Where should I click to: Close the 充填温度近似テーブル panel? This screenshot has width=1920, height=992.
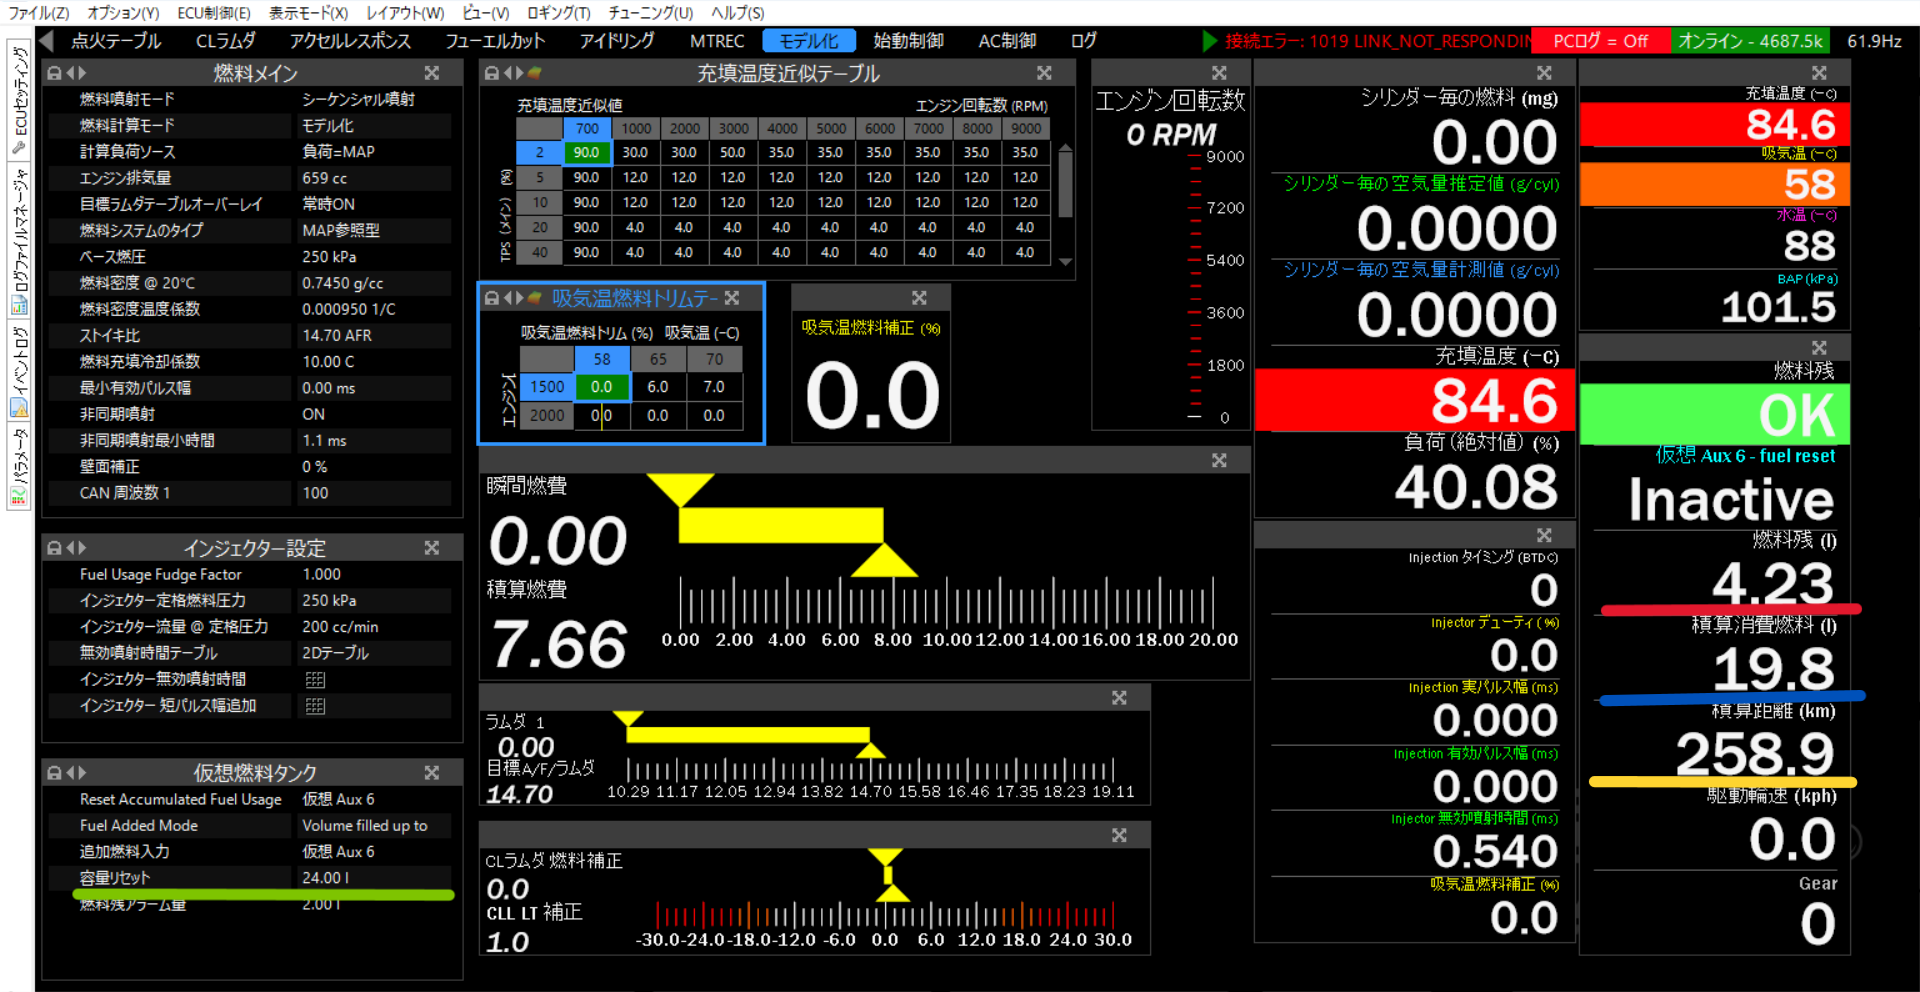point(1044,73)
